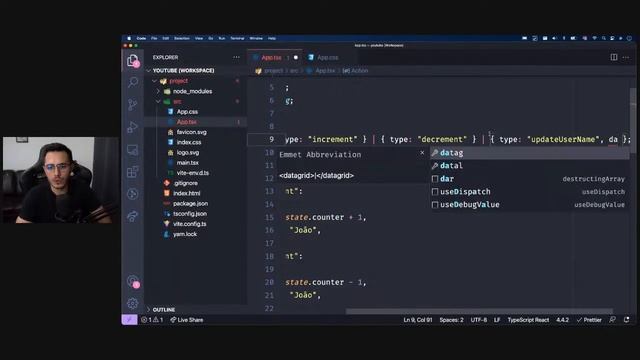This screenshot has width=640, height=360.
Task: Open the Live Share activity bar icon
Action: click(133, 216)
